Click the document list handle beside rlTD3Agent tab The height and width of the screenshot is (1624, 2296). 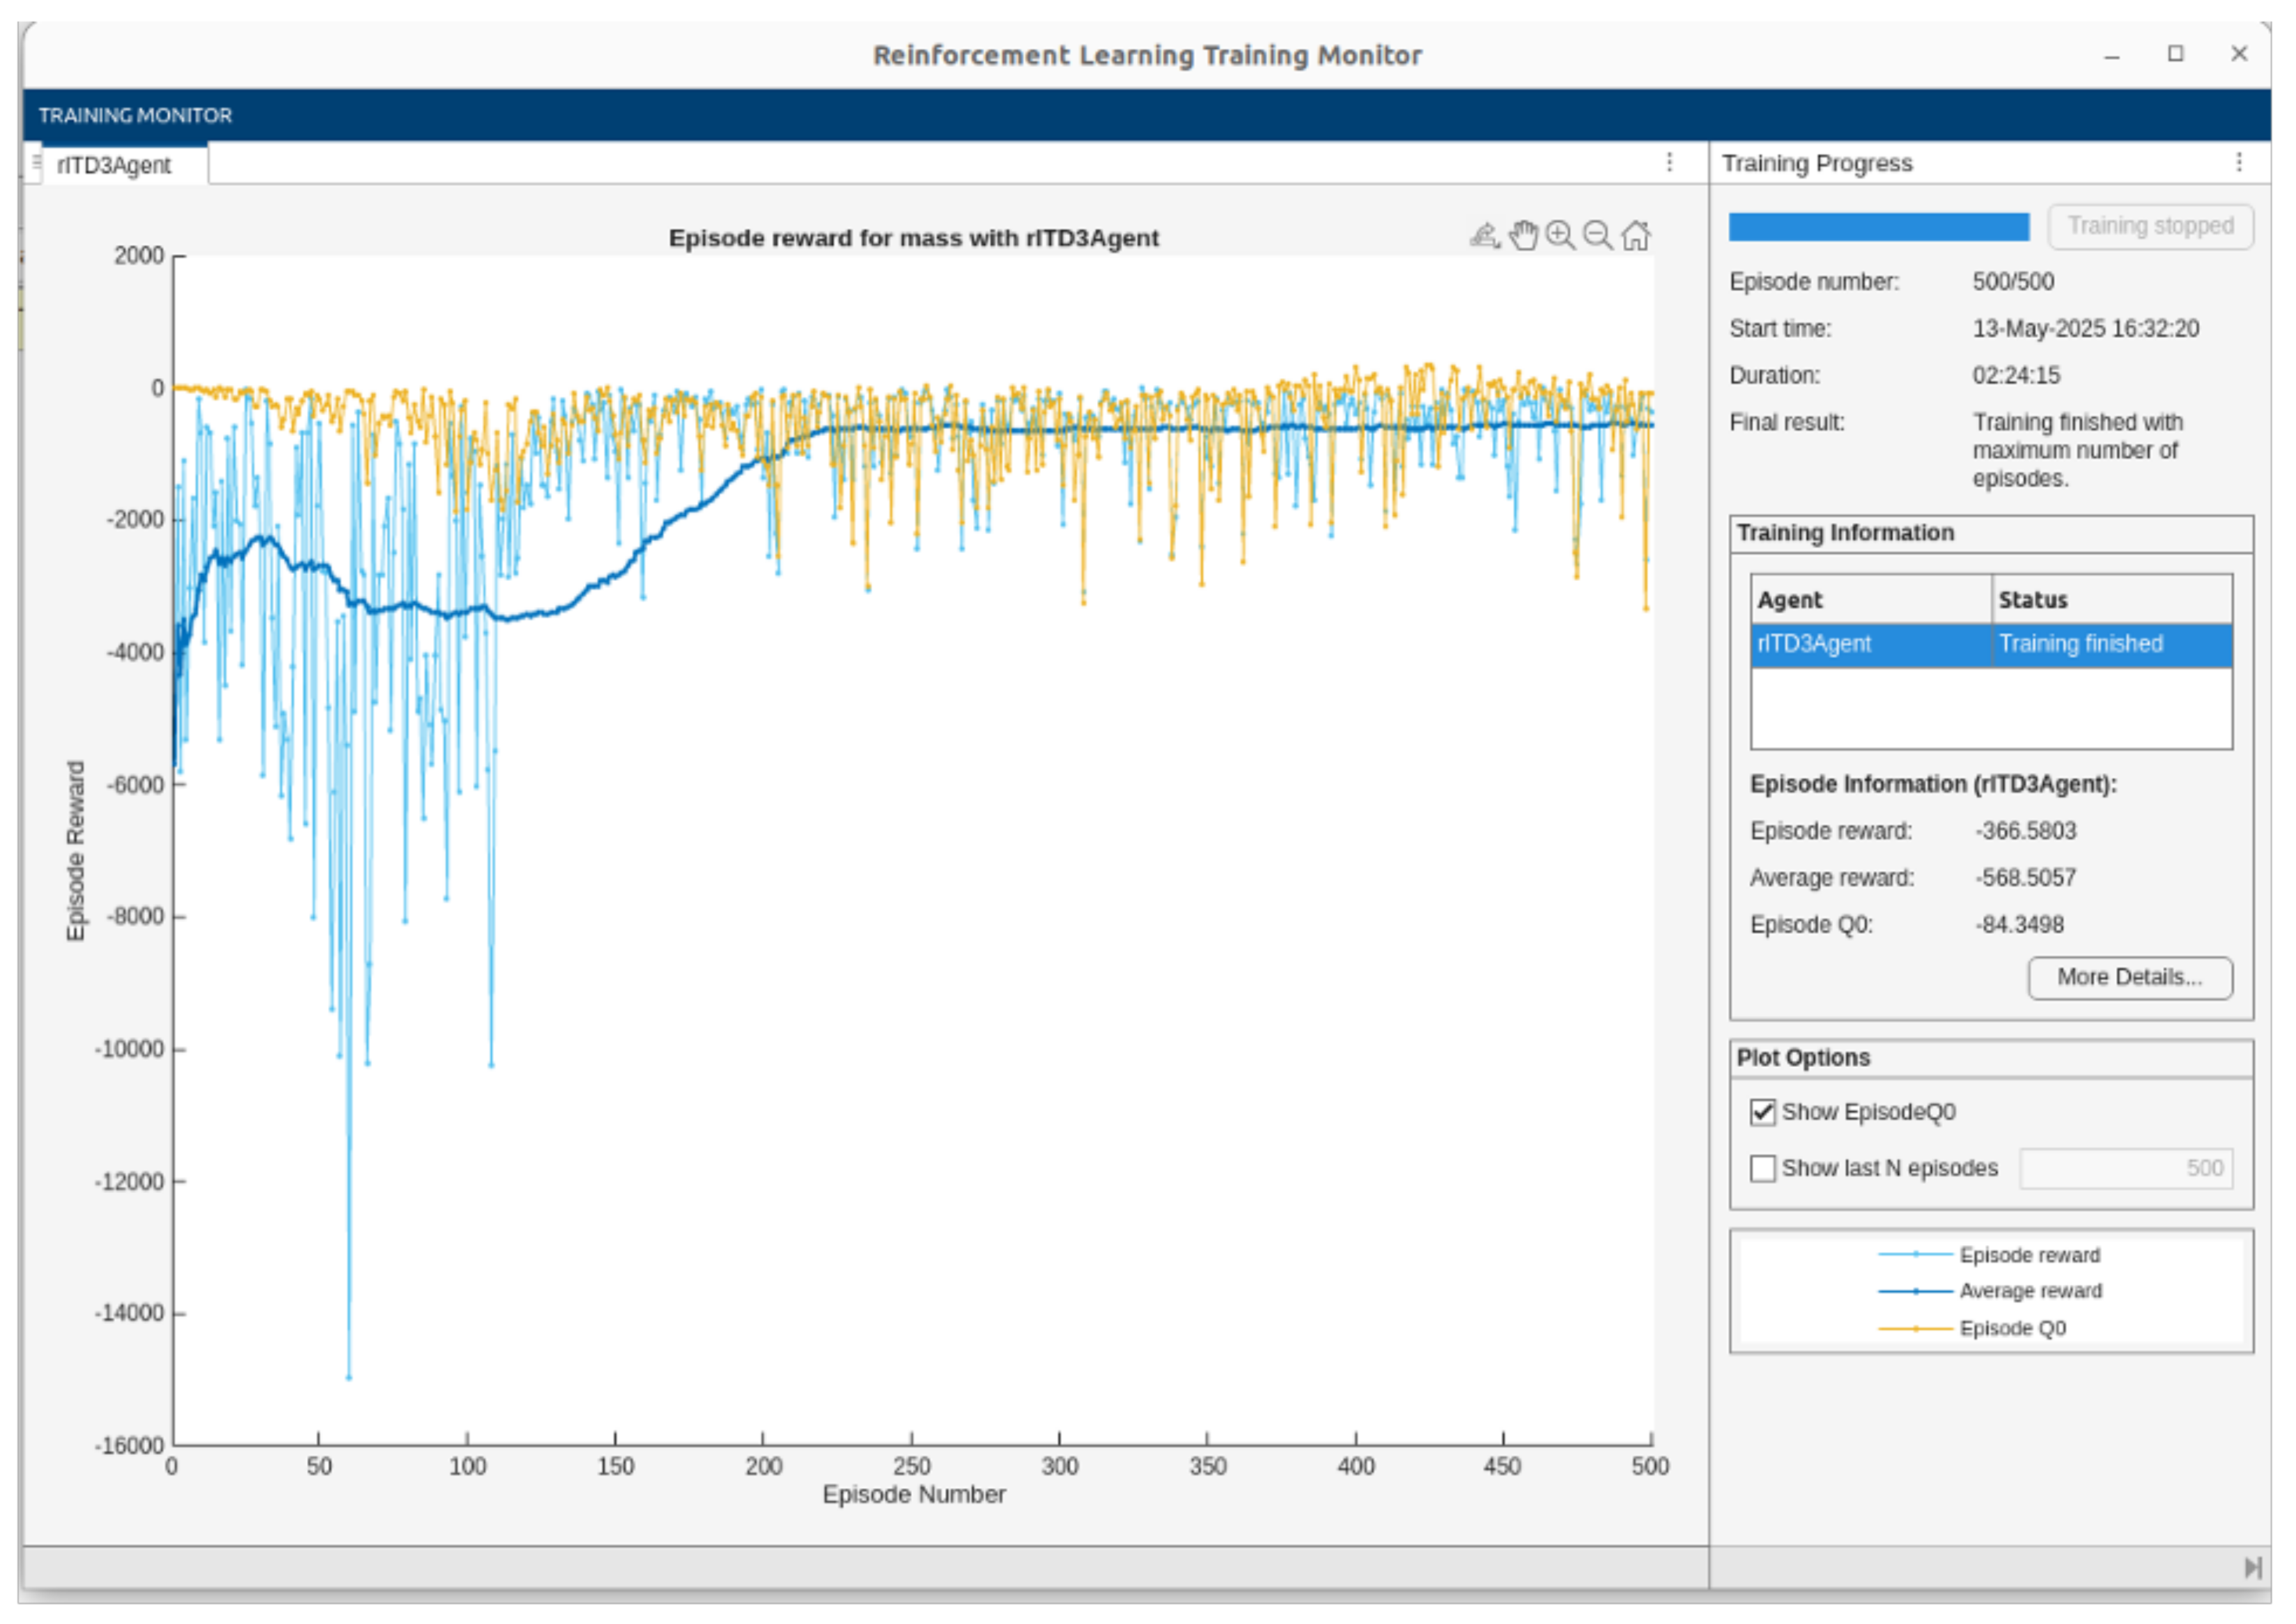[x=36, y=163]
